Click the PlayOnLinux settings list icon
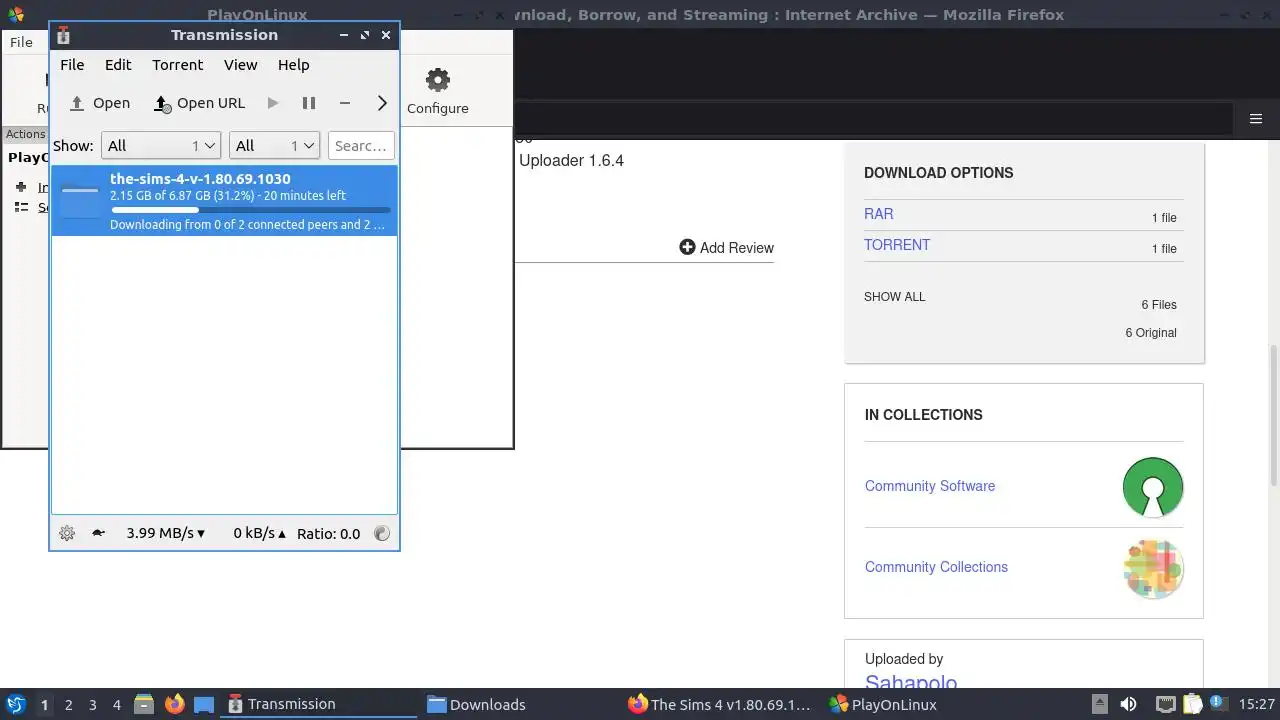1280x720 pixels. (21, 207)
